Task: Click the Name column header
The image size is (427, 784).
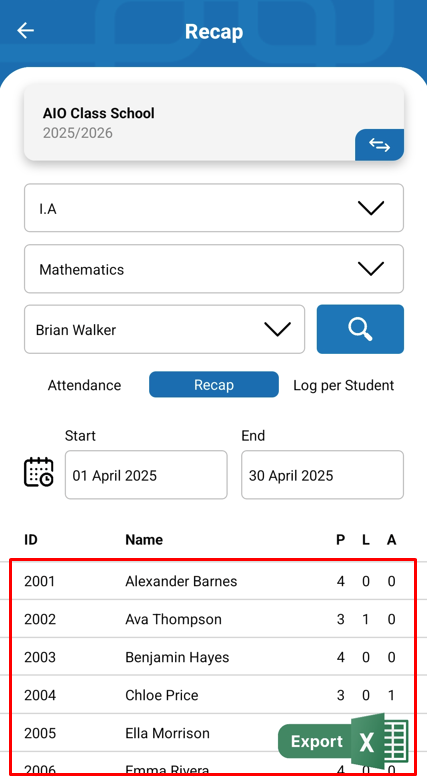Action: 144,540
